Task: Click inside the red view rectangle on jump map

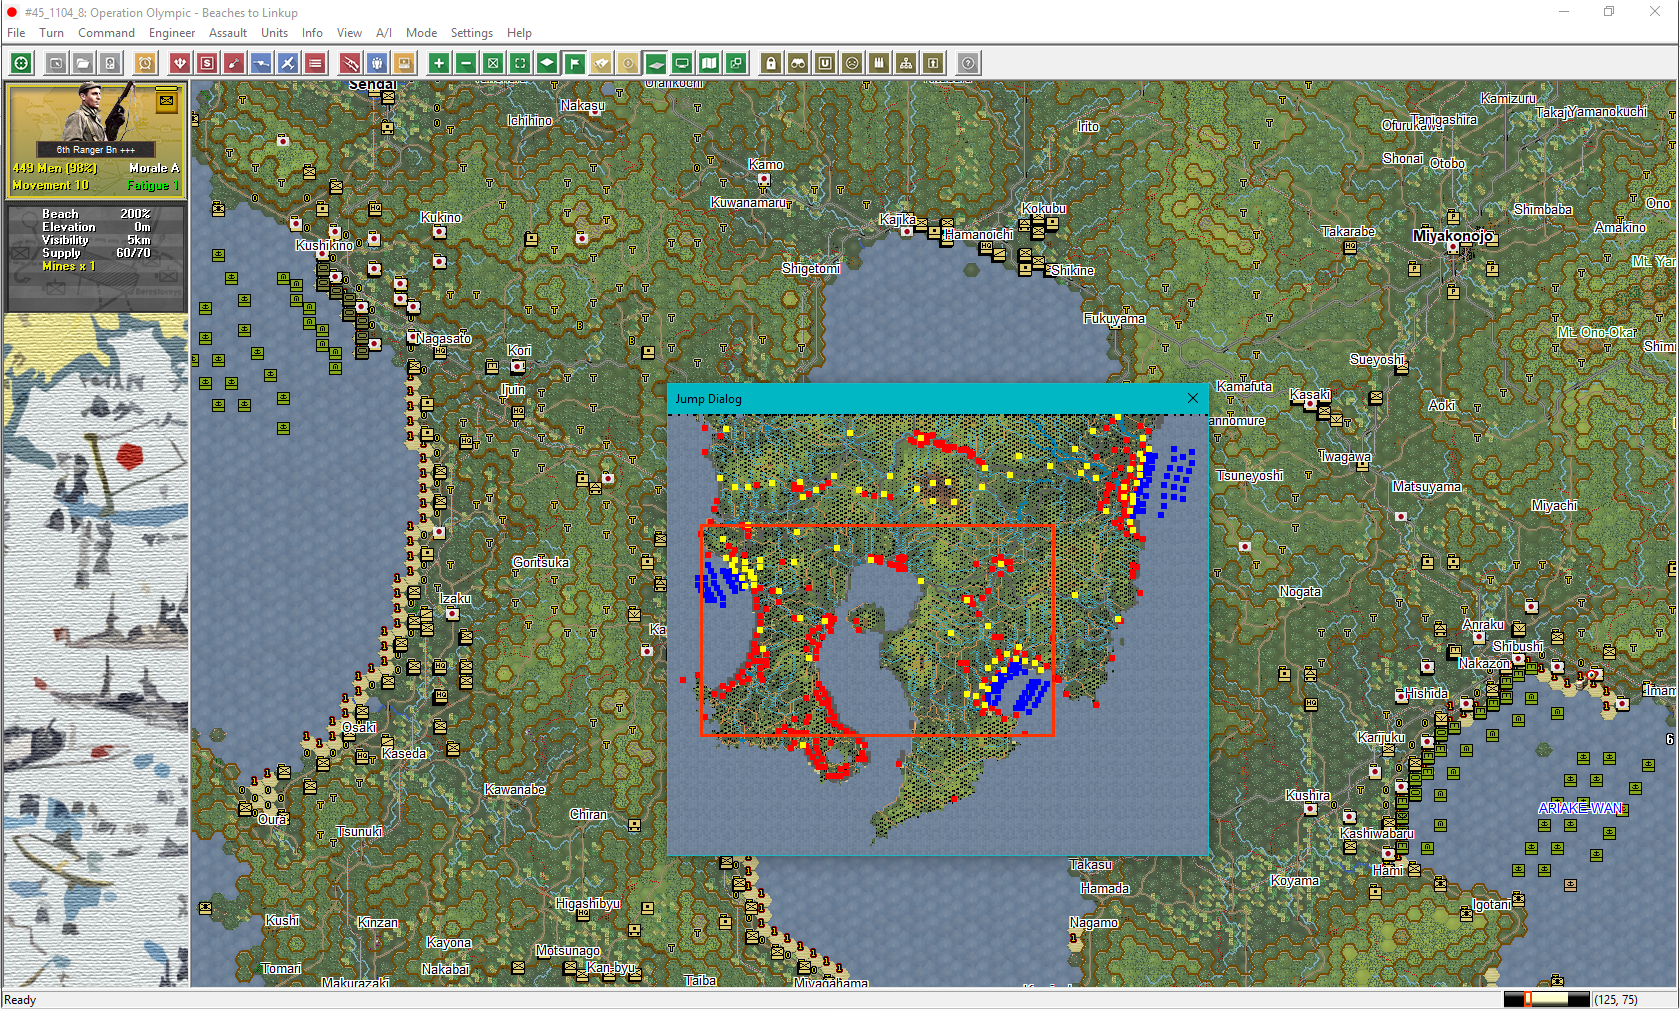Action: pos(878,630)
